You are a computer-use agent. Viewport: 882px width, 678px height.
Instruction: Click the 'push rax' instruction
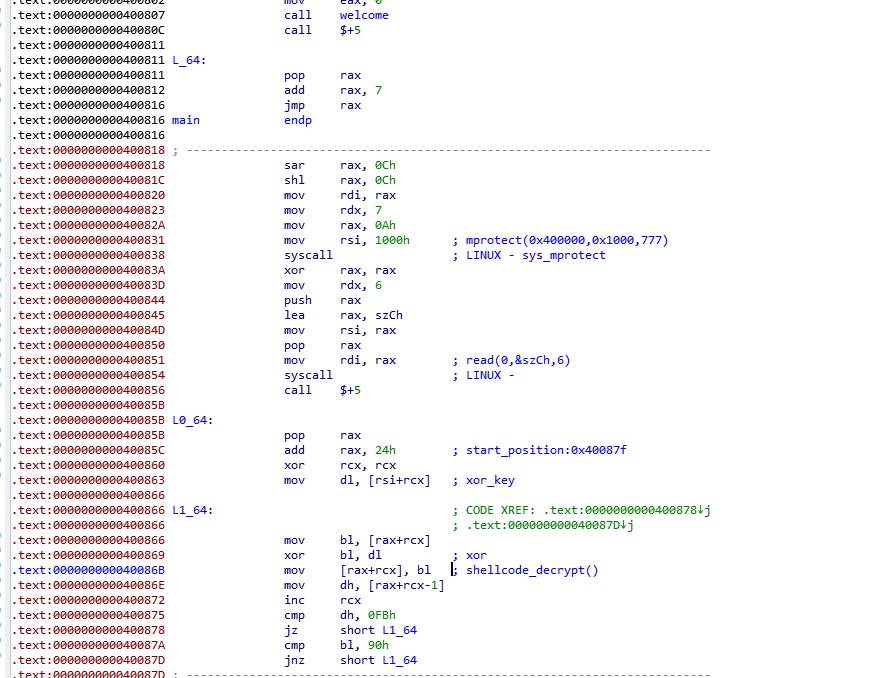(x=322, y=300)
